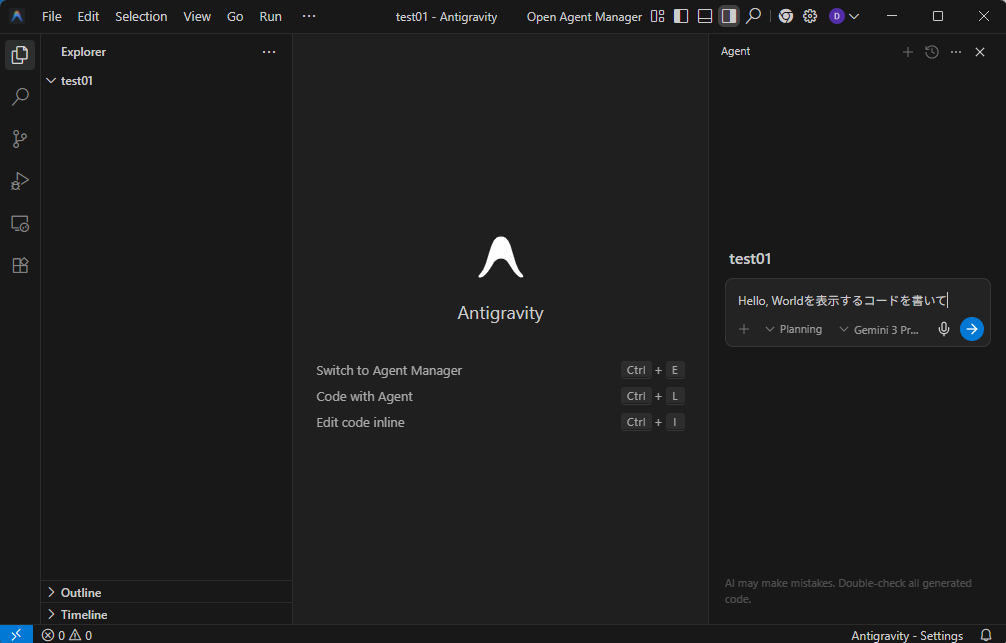This screenshot has width=1006, height=643.
Task: Open errors and warnings count in status bar
Action: [x=67, y=635]
